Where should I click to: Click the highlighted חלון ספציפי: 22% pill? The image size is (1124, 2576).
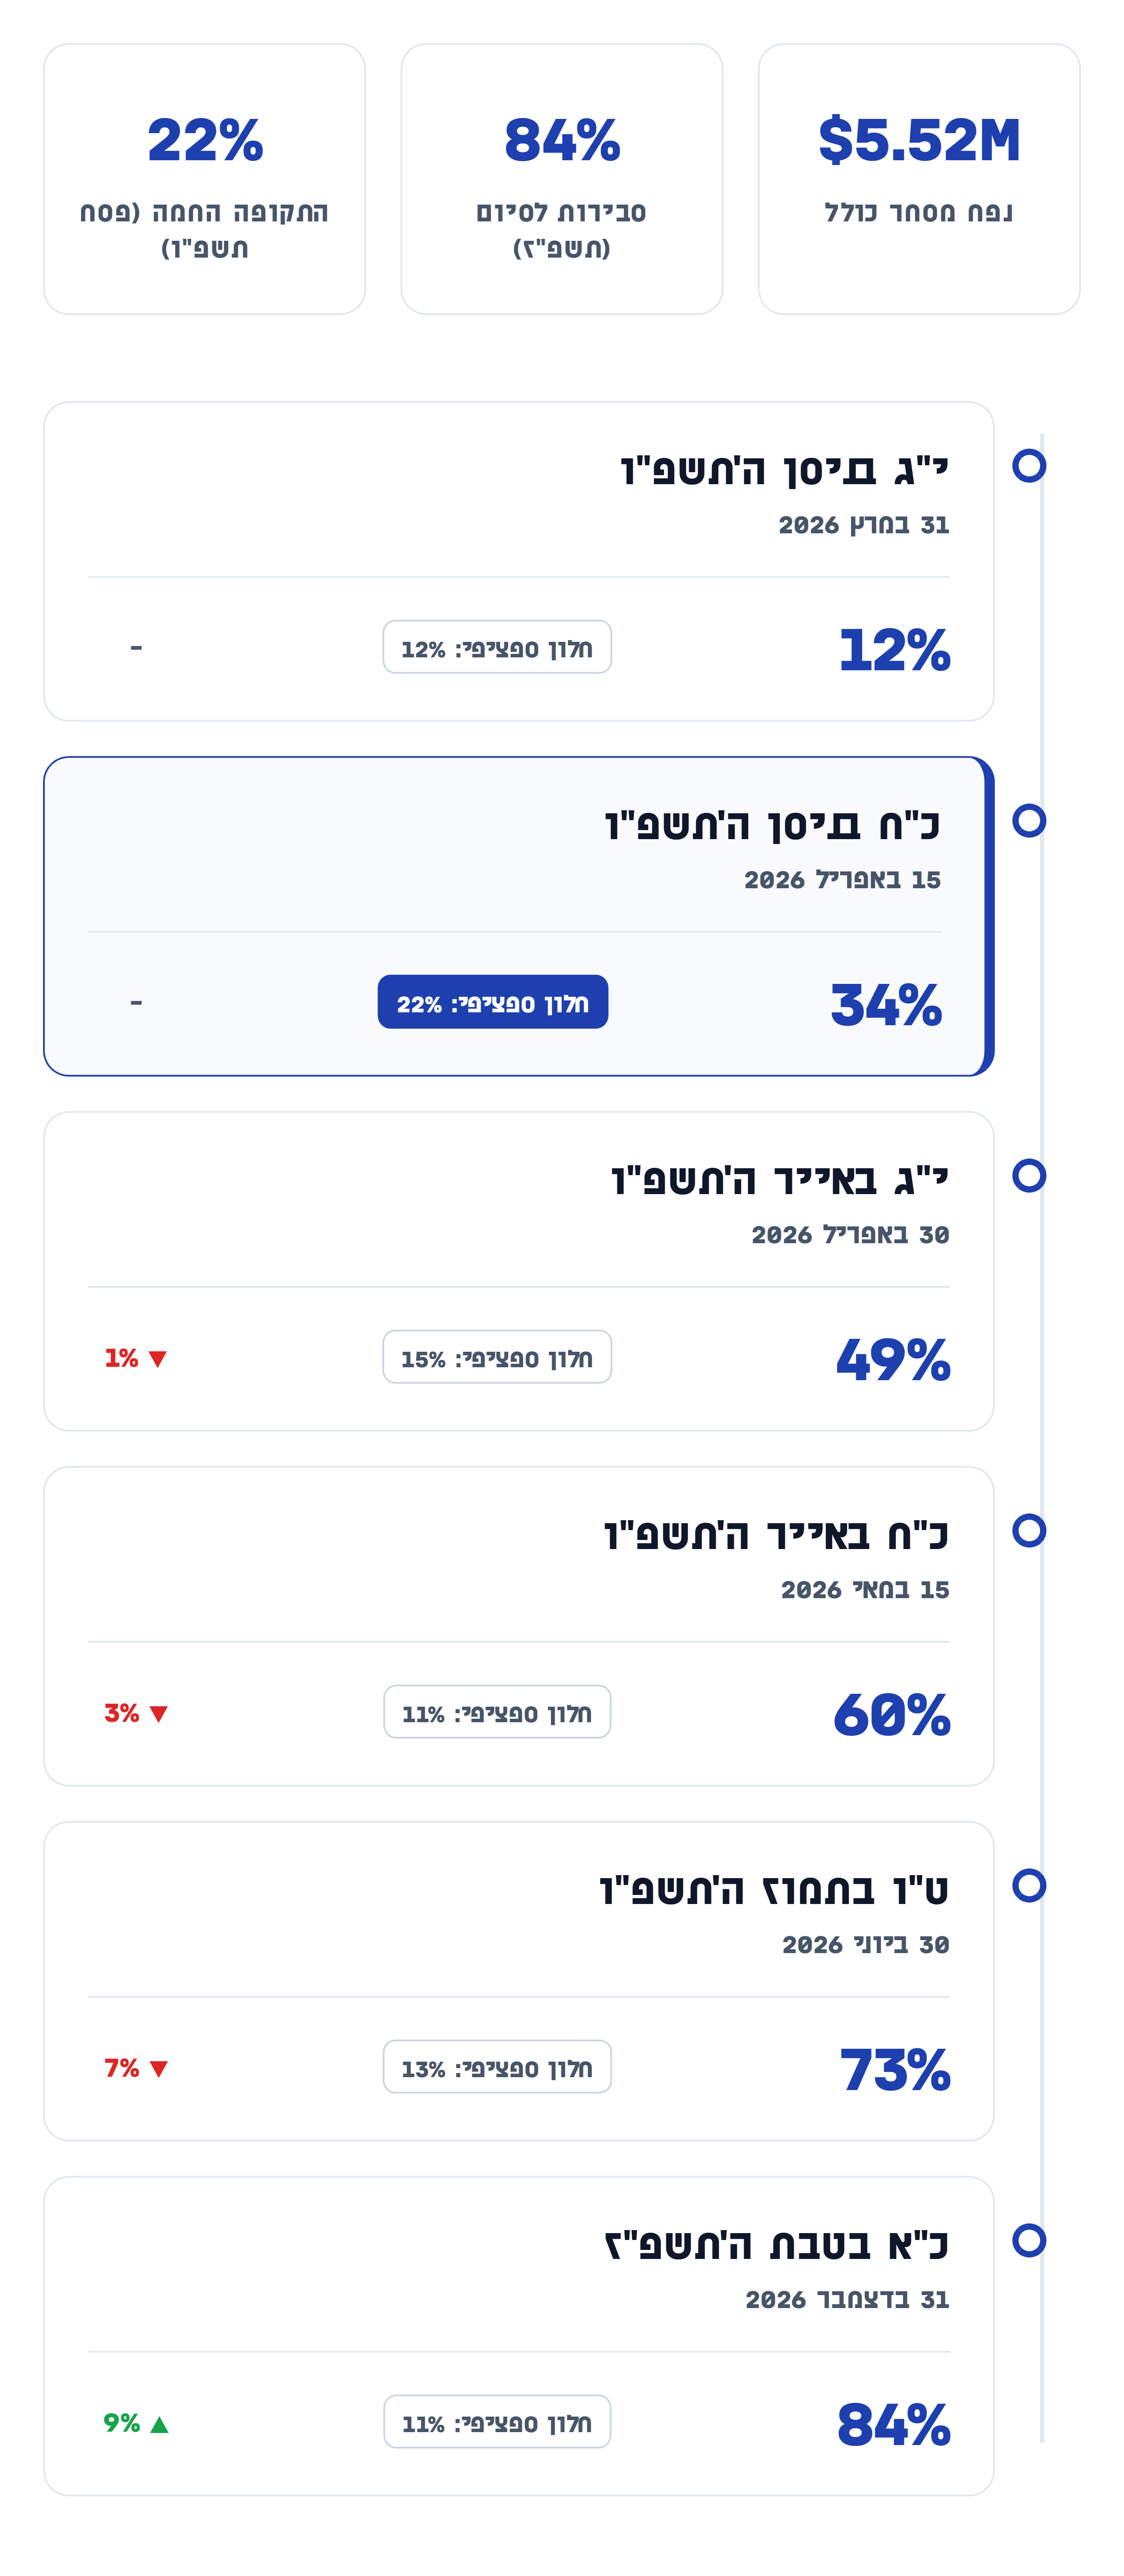[x=493, y=1002]
